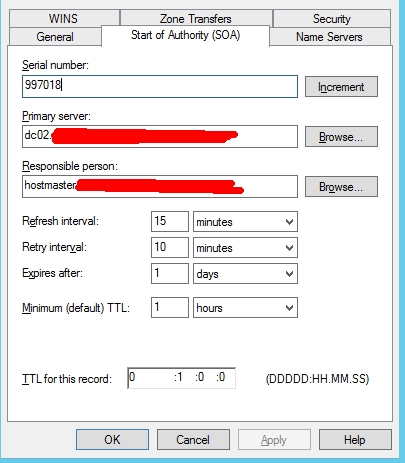This screenshot has width=405, height=463.
Task: Switch to the WINS tab
Action: 64,19
